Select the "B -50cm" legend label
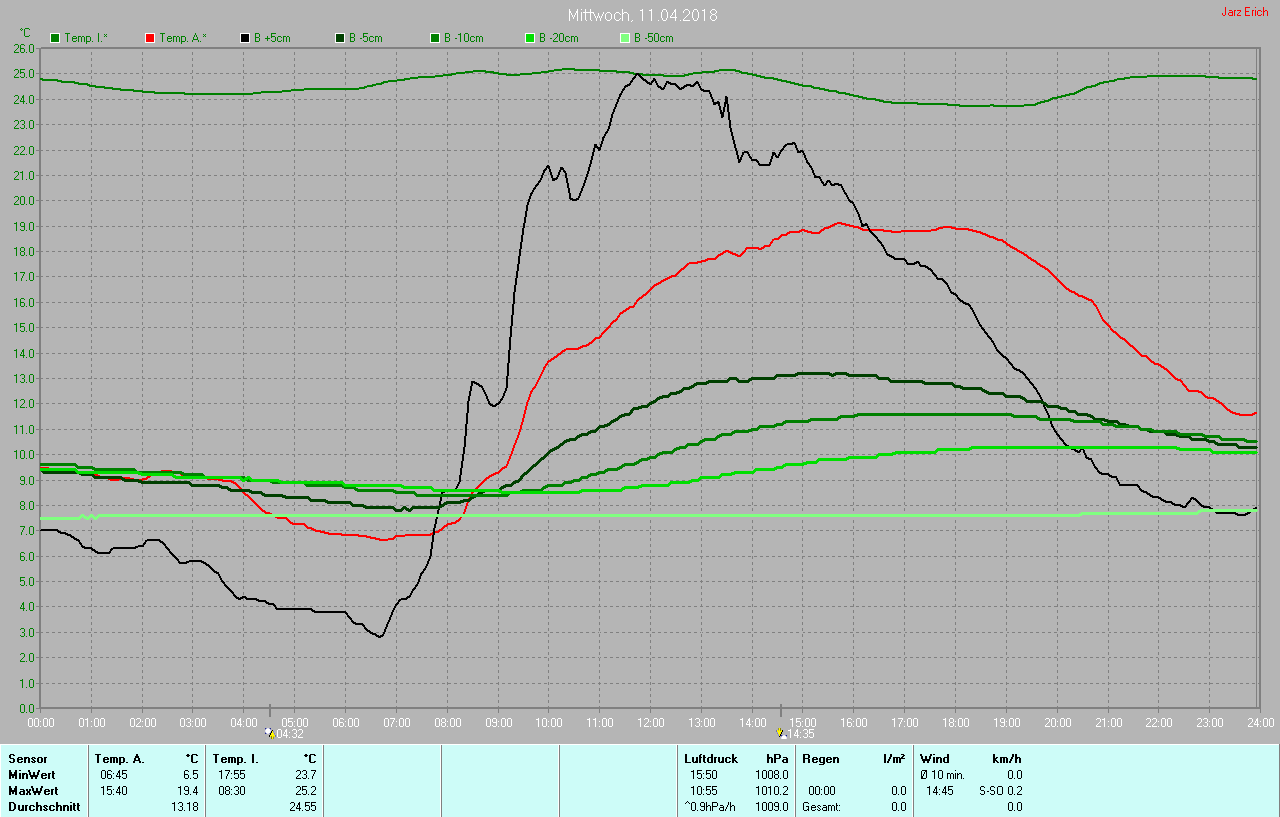The height and width of the screenshot is (817, 1280). (x=655, y=38)
